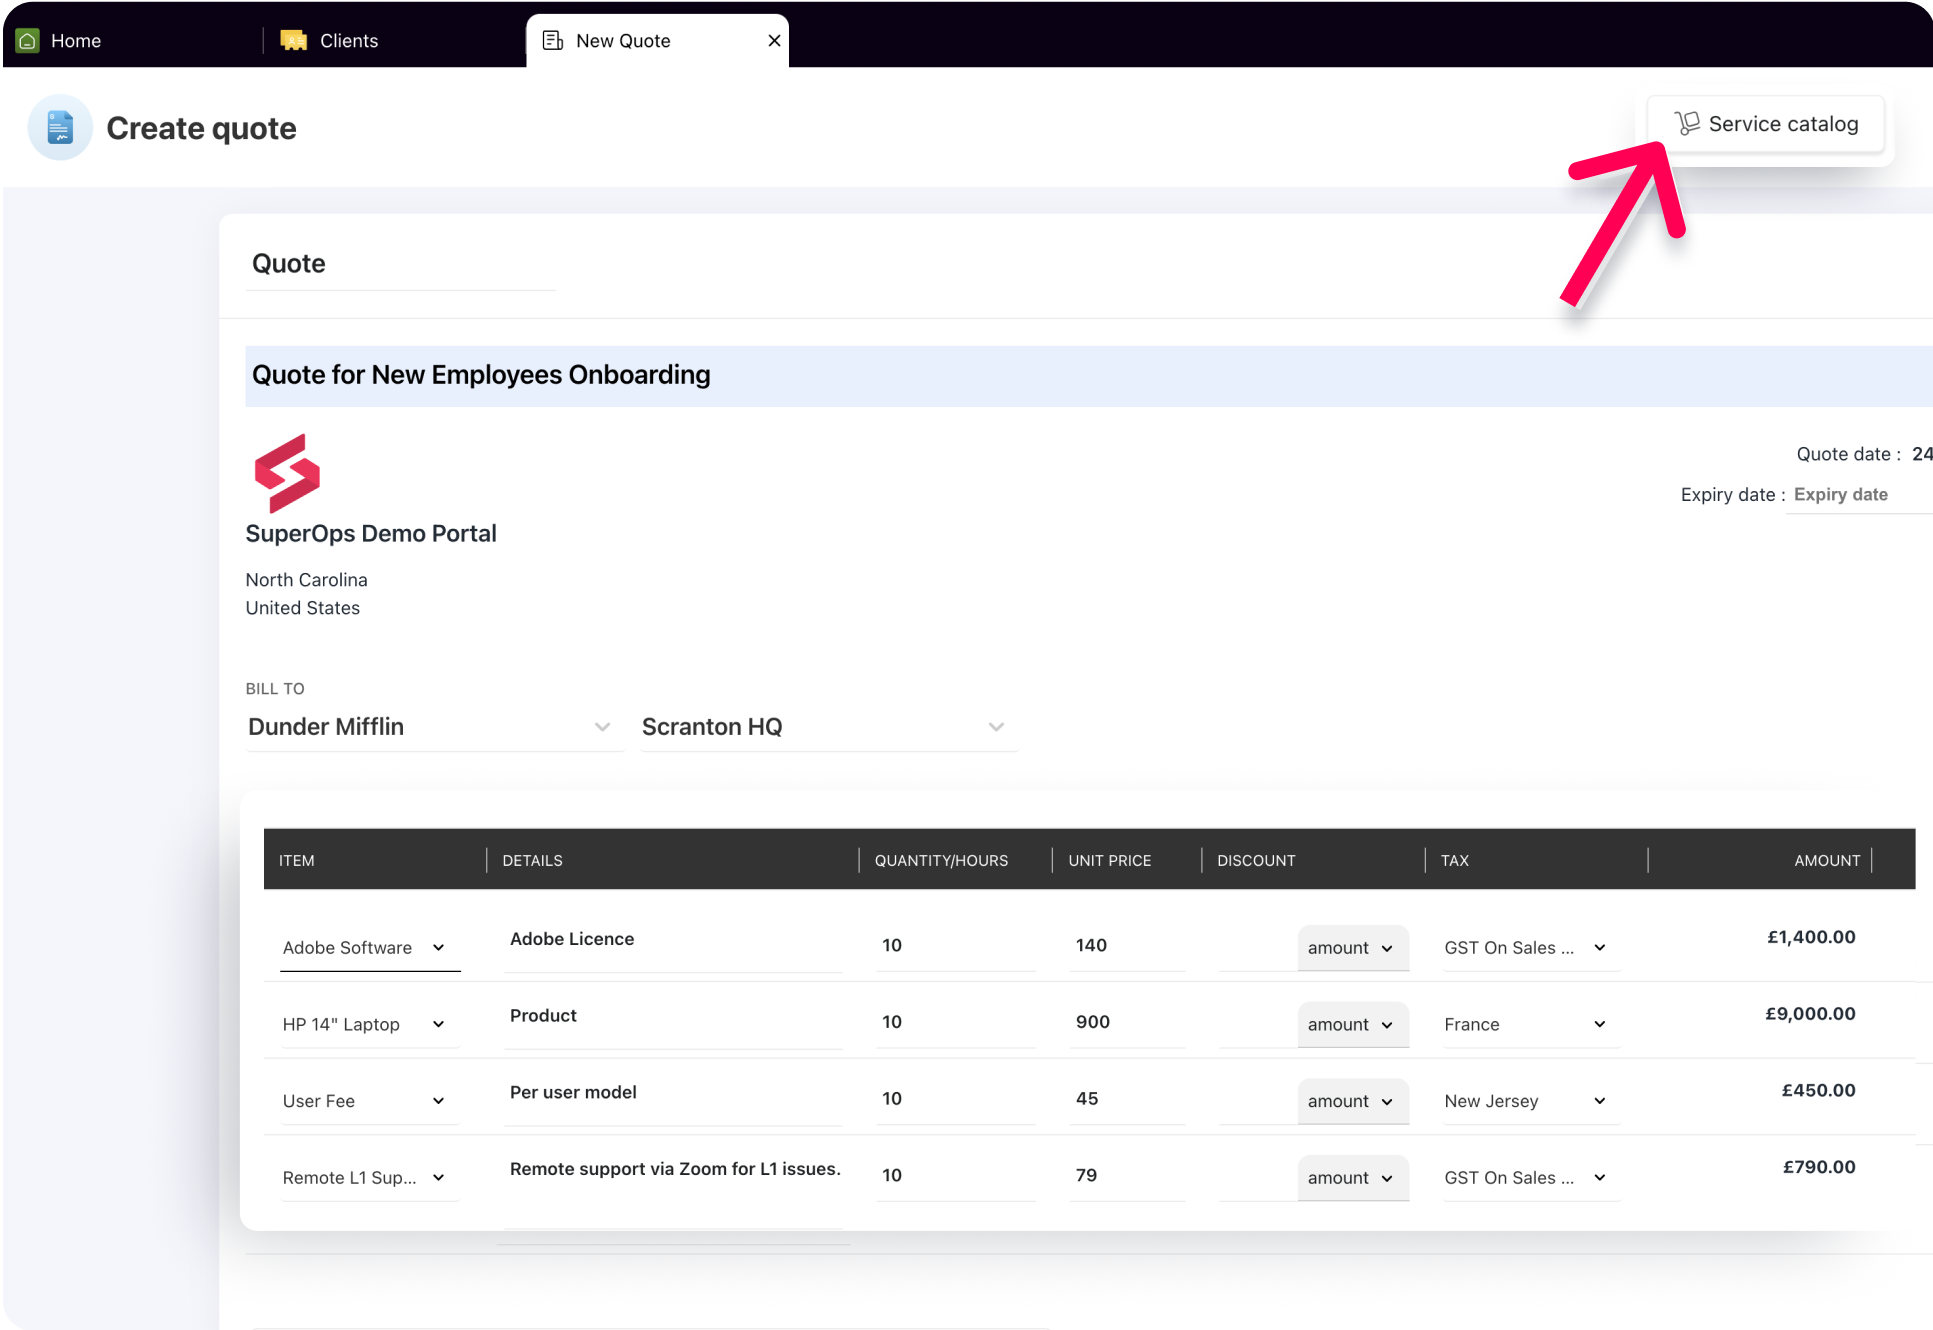The height and width of the screenshot is (1330, 1933).
Task: Select the New Quote tab
Action: pos(622,40)
